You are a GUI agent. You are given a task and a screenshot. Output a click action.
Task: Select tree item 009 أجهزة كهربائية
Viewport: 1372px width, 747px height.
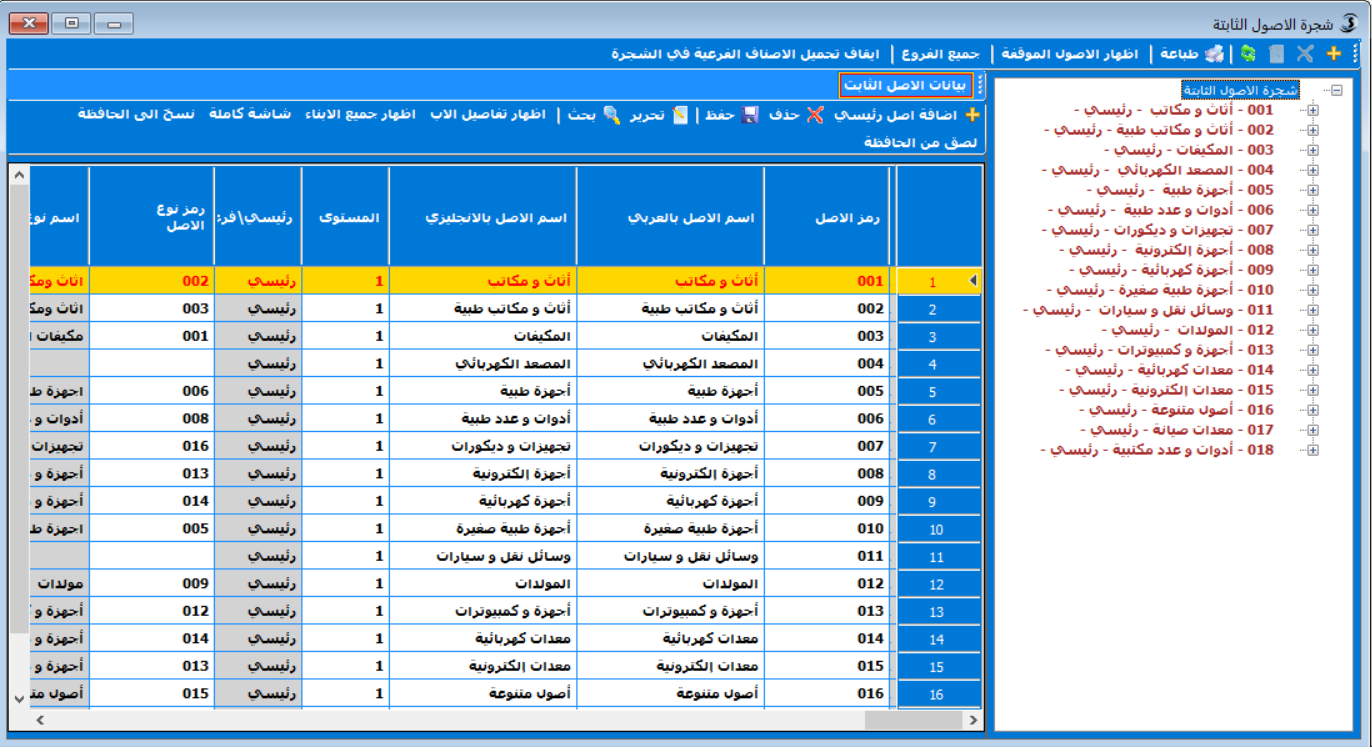1170,270
